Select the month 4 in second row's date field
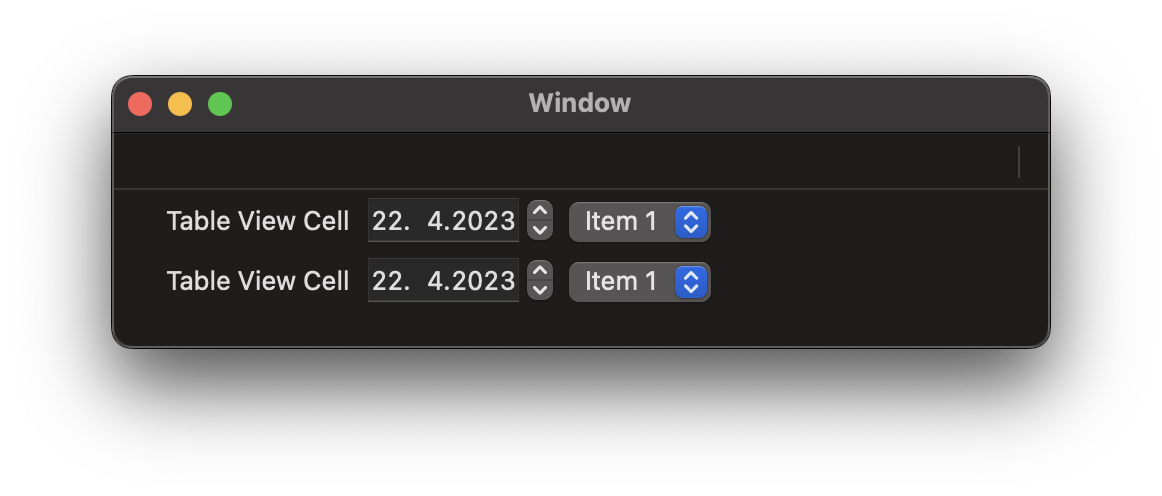1162x496 pixels. point(435,281)
